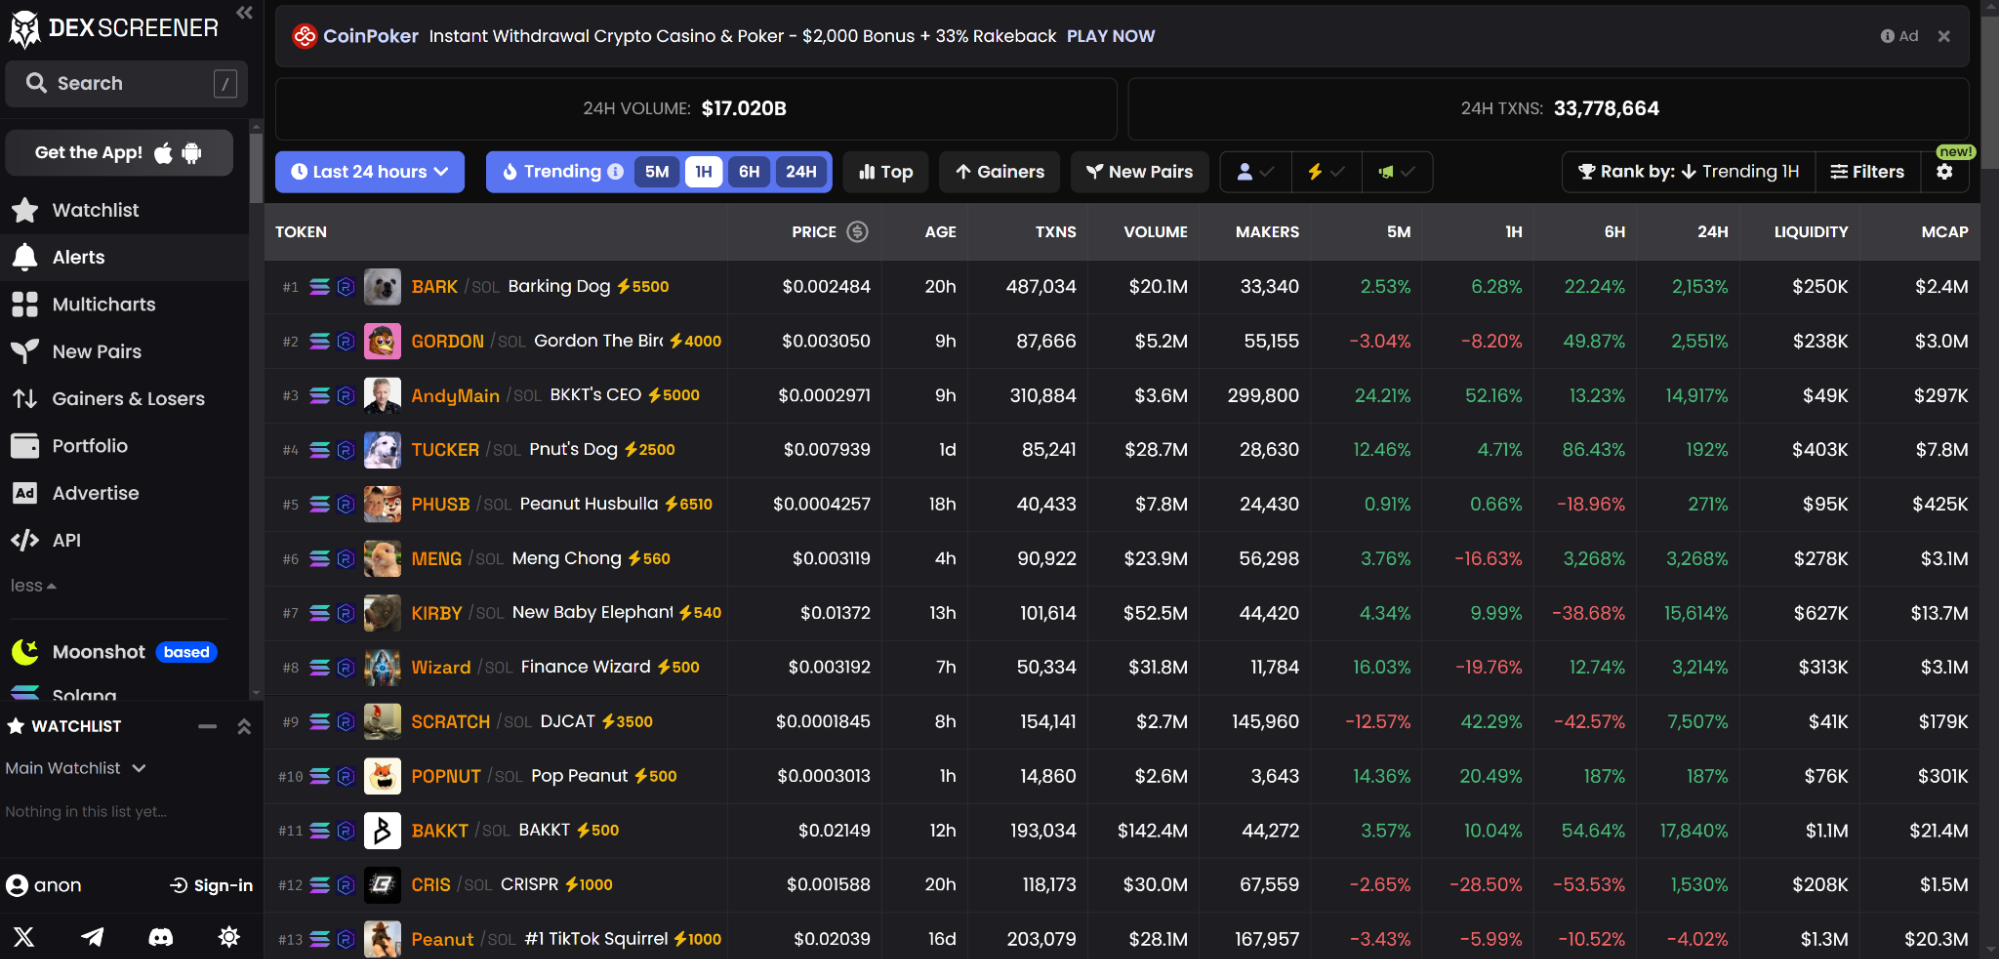Image resolution: width=1999 pixels, height=959 pixels.
Task: Open the Last 24 hours timeframe dropdown
Action: [x=369, y=171]
